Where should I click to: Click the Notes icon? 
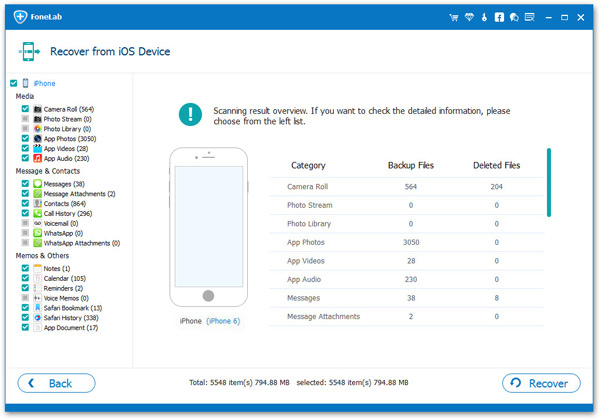(38, 268)
